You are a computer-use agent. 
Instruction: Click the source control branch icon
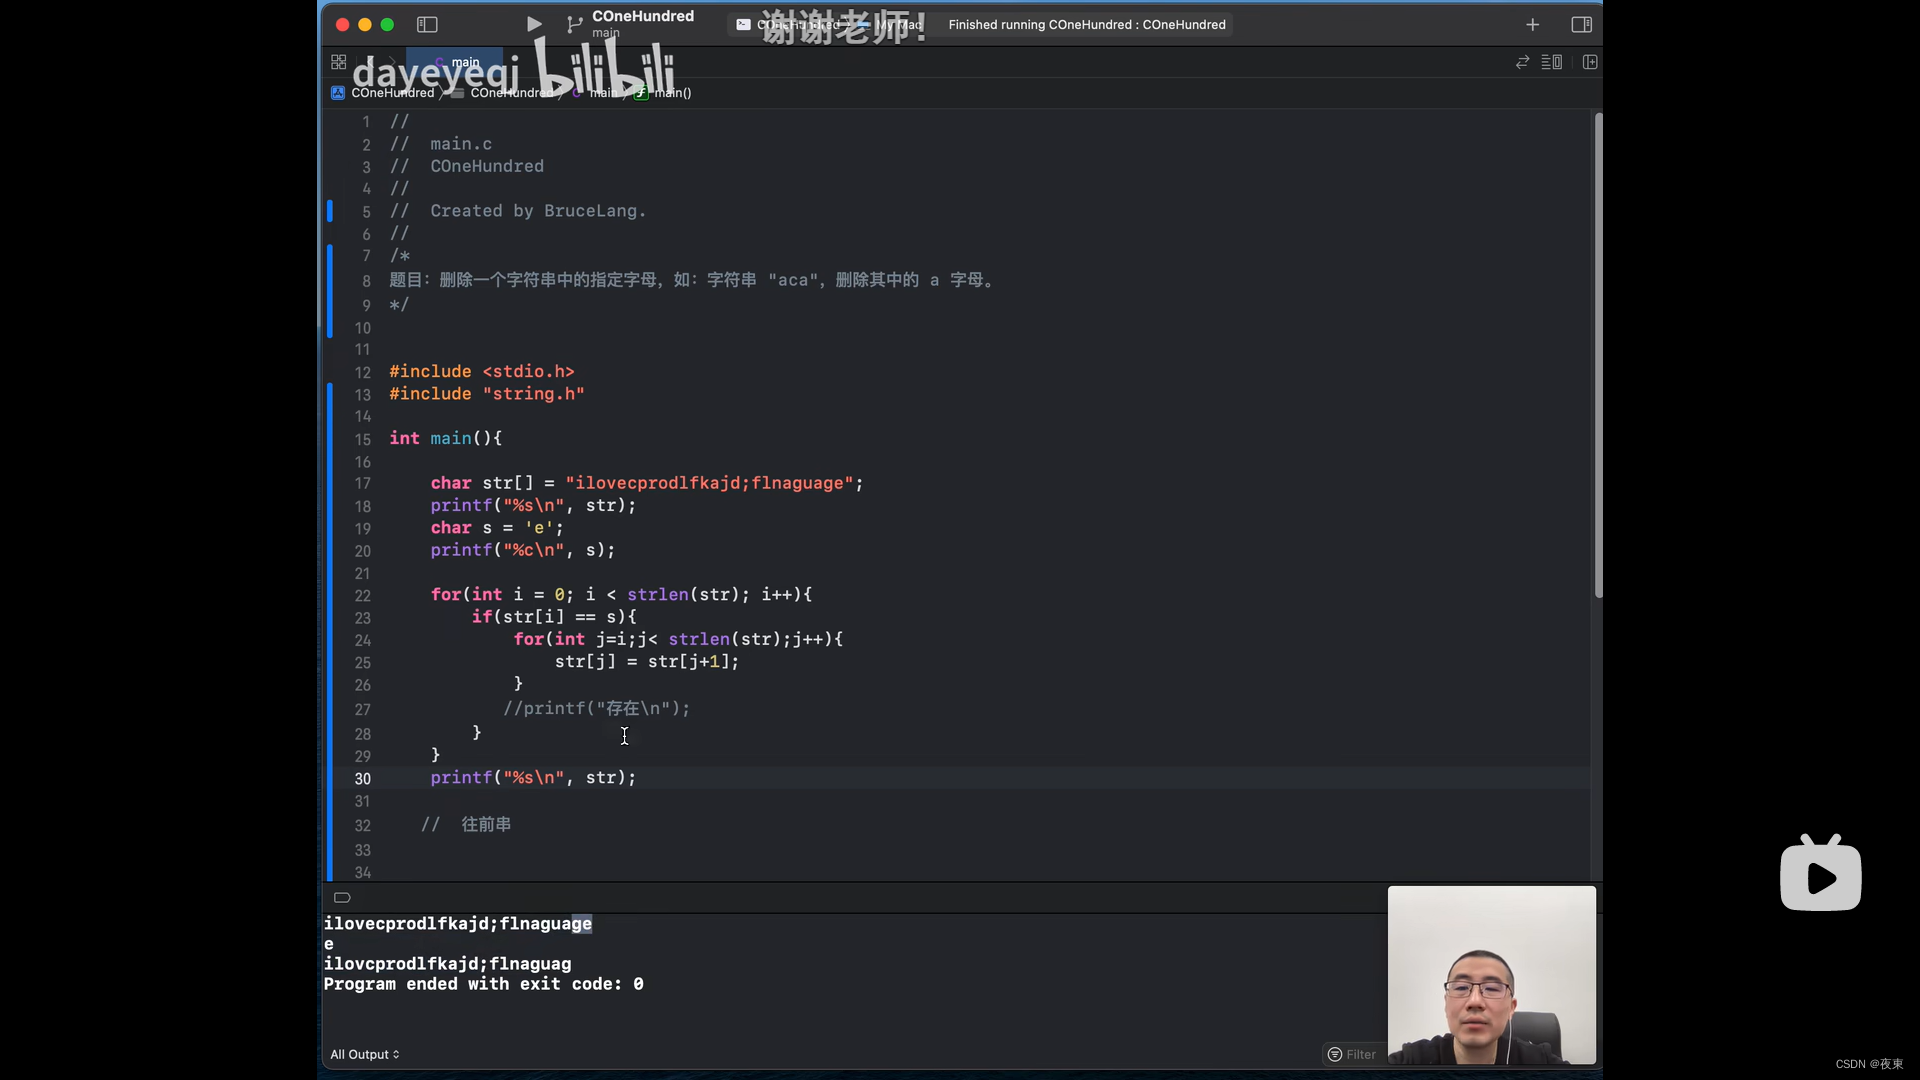click(574, 24)
